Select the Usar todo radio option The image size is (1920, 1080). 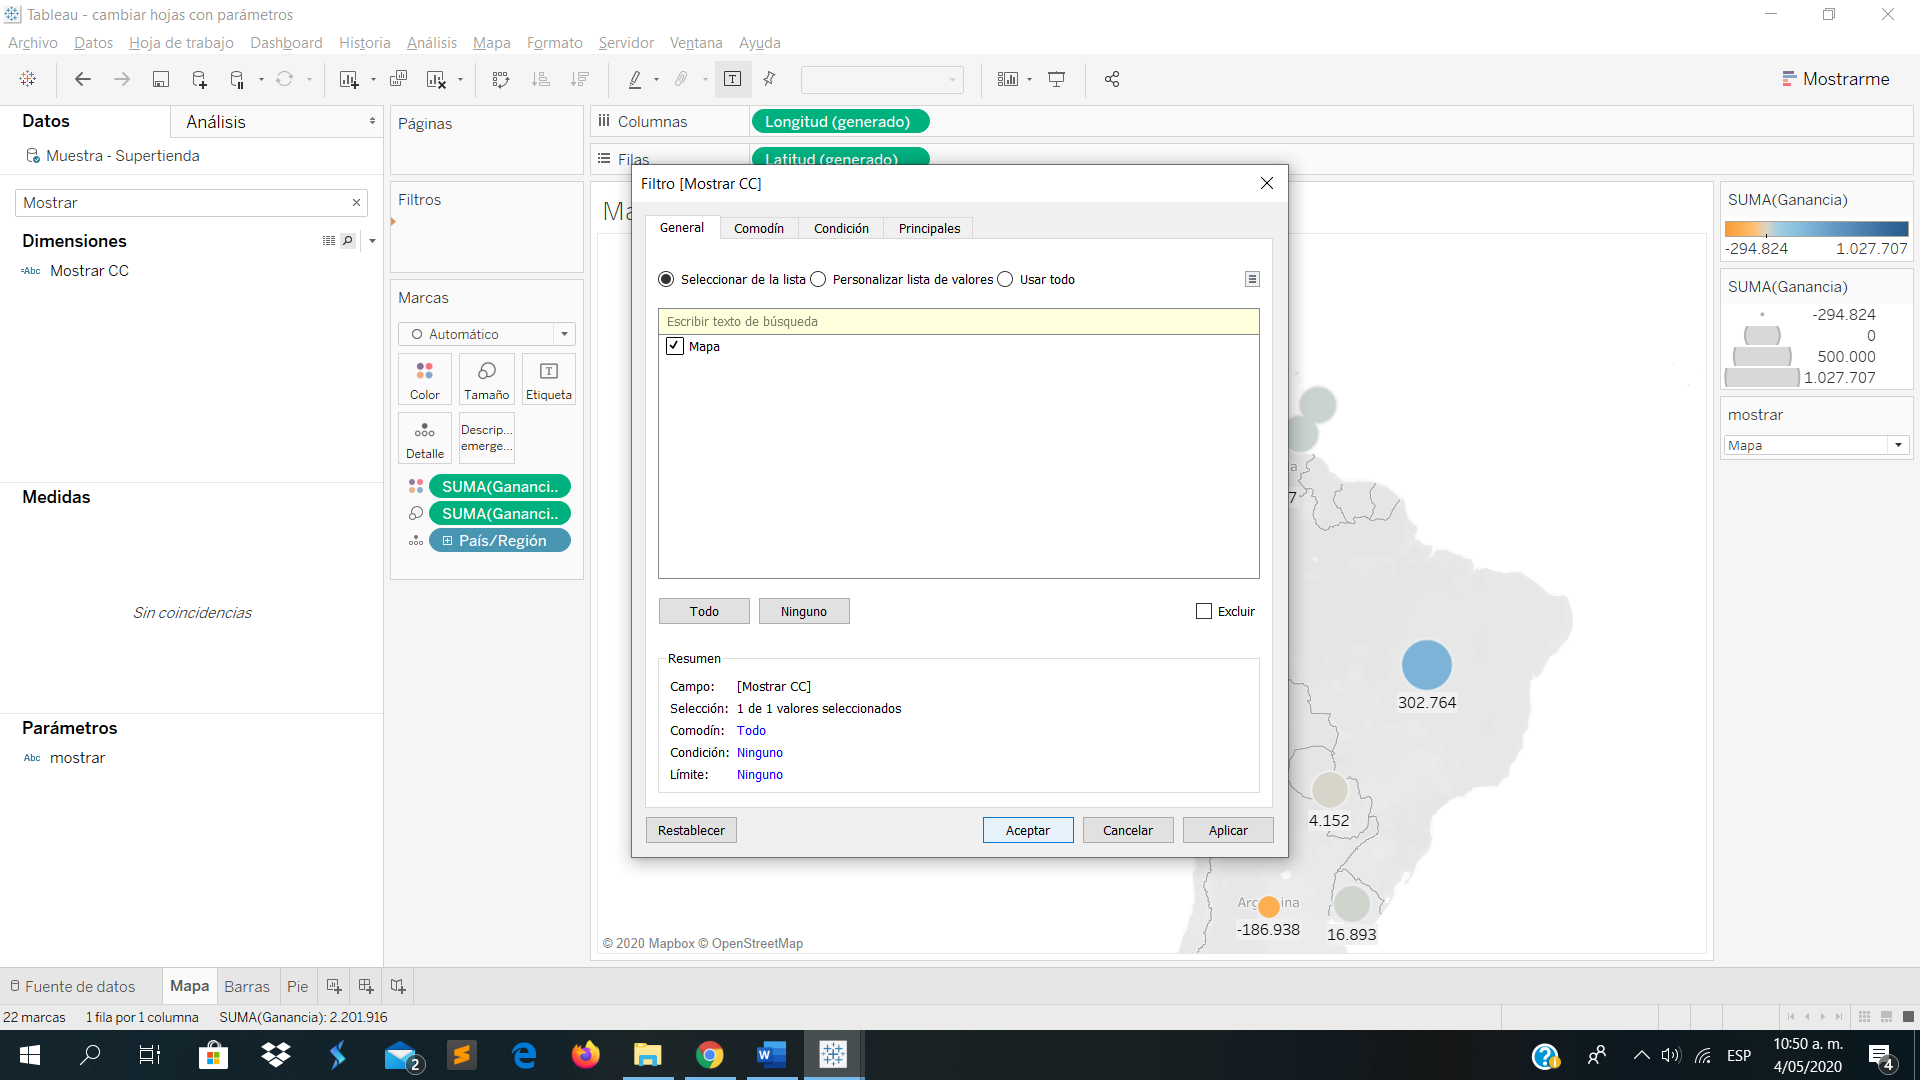tap(1005, 279)
